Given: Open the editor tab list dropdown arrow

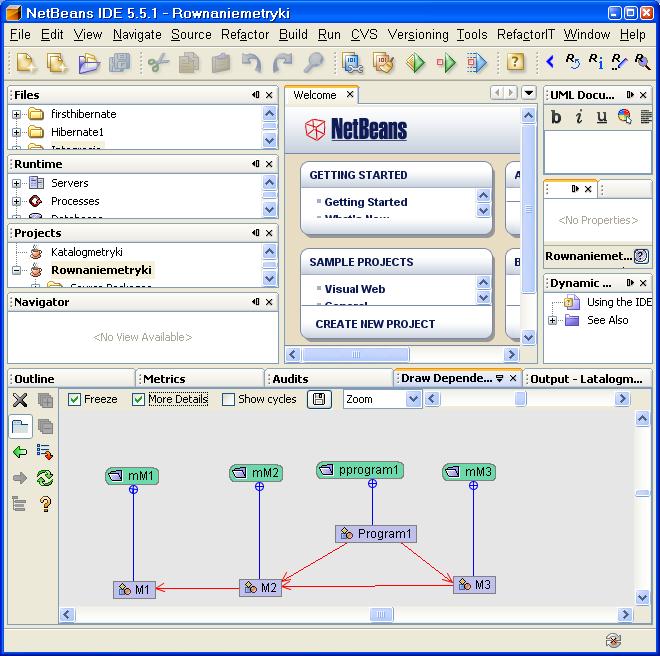Looking at the screenshot, I should tap(529, 92).
